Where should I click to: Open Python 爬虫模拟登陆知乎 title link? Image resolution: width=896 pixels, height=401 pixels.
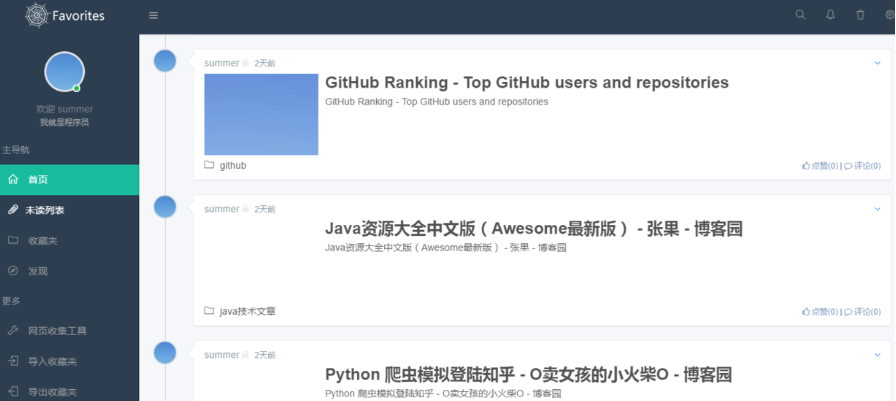coord(529,375)
